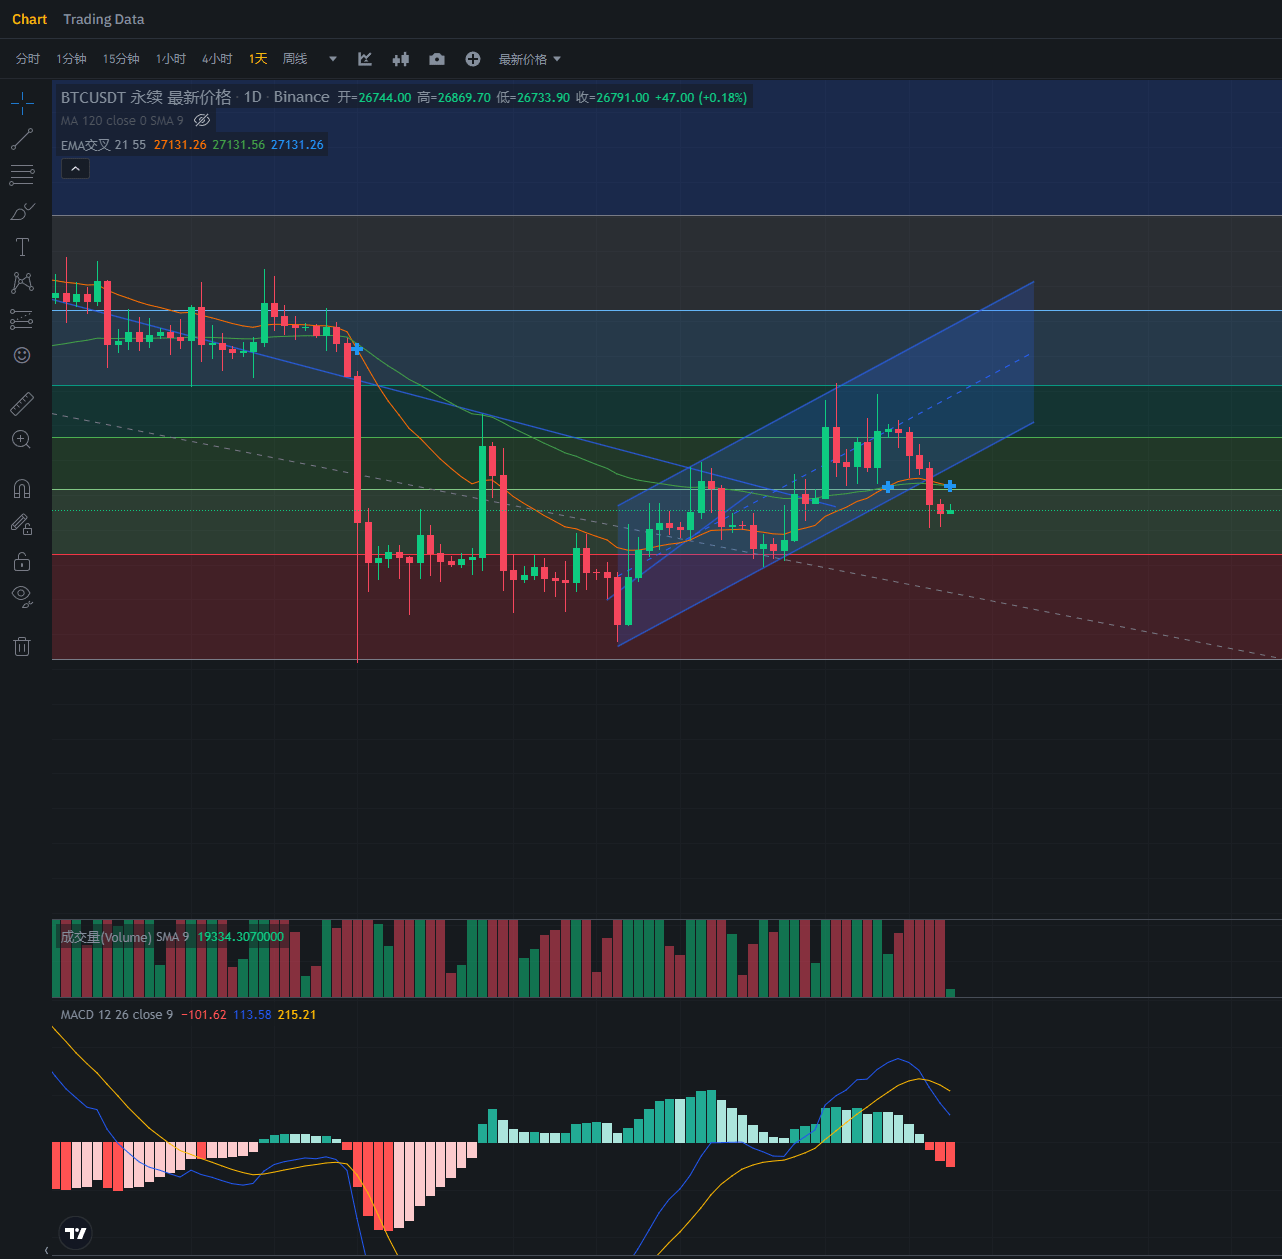The height and width of the screenshot is (1259, 1282).
Task: Select the 1小时 interval
Action: tap(171, 59)
